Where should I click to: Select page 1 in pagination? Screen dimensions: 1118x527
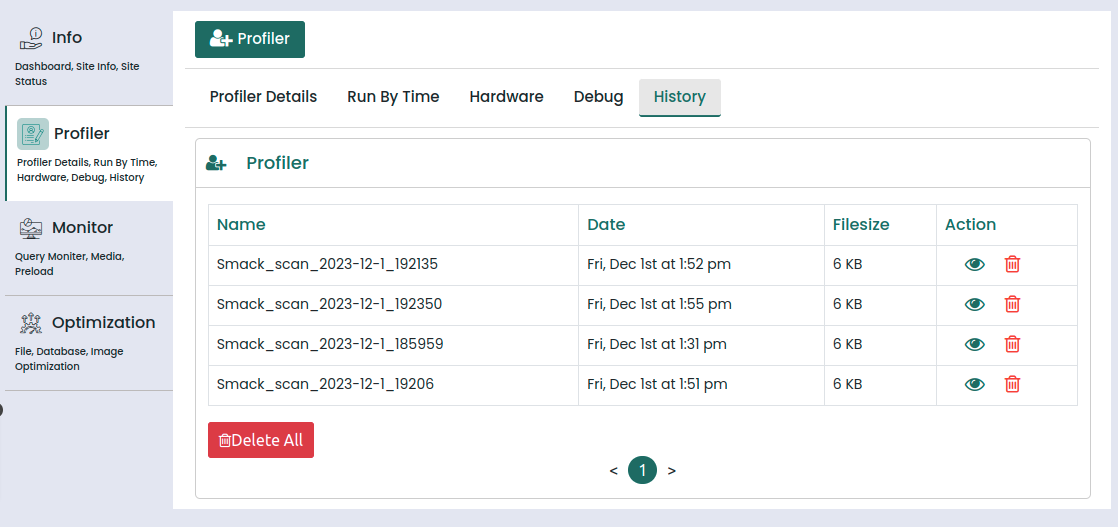pyautogui.click(x=642, y=471)
